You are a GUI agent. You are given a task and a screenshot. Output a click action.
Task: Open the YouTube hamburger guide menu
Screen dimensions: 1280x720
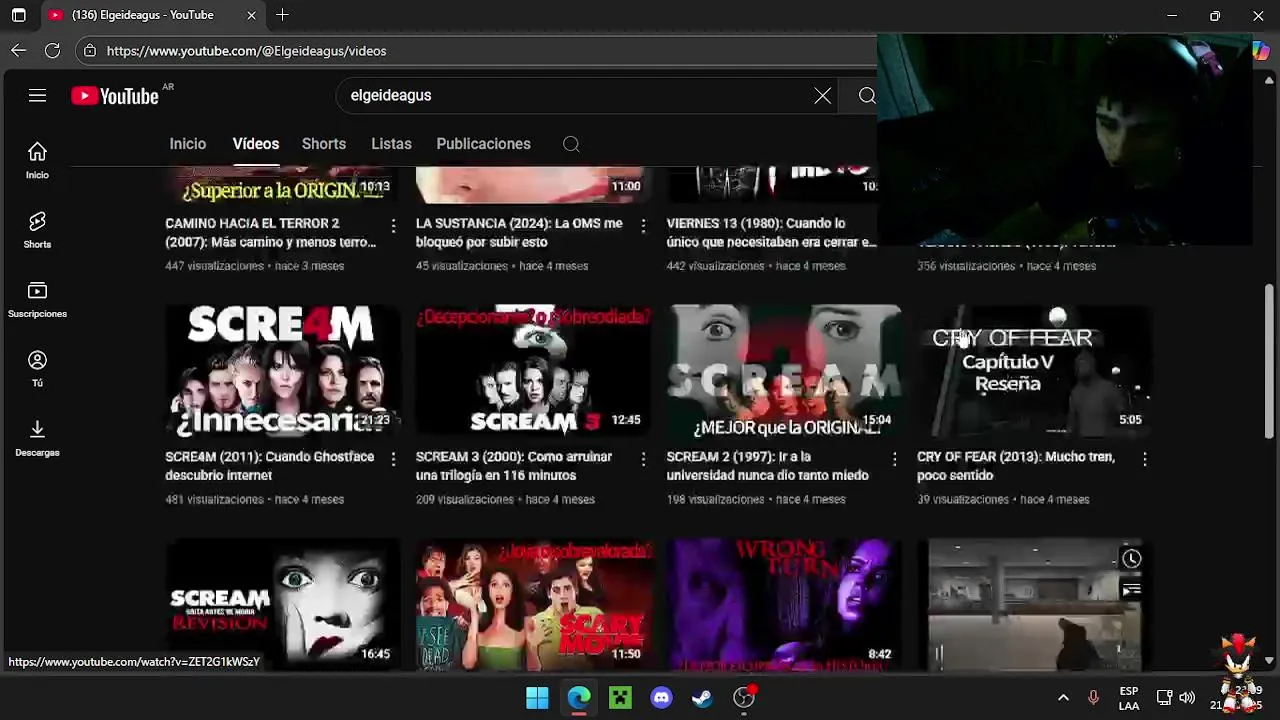tap(37, 96)
